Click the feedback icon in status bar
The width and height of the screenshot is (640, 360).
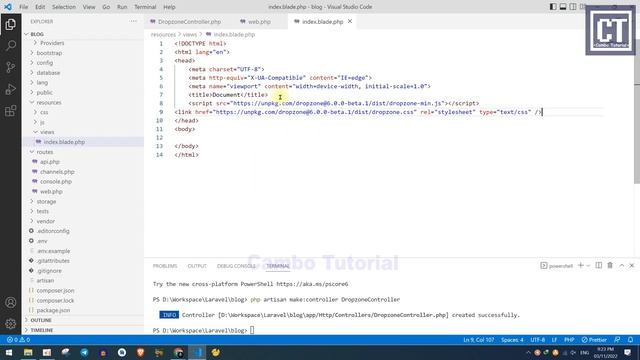tap(618, 340)
